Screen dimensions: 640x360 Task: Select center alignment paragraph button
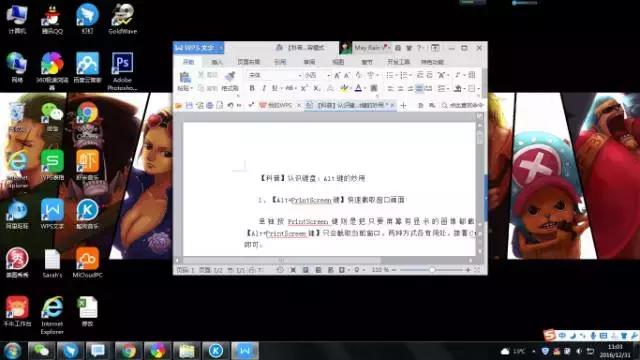[x=400, y=89]
